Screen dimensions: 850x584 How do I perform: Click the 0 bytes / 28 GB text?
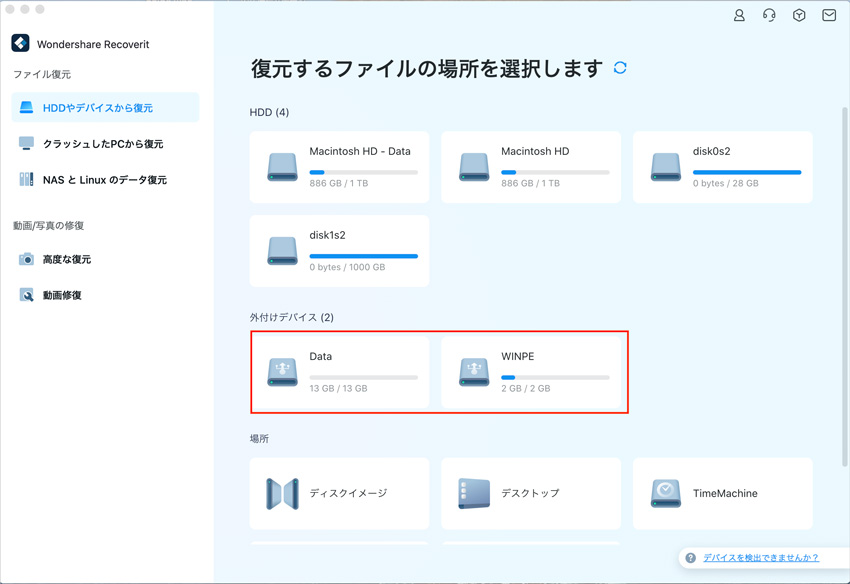(x=725, y=183)
